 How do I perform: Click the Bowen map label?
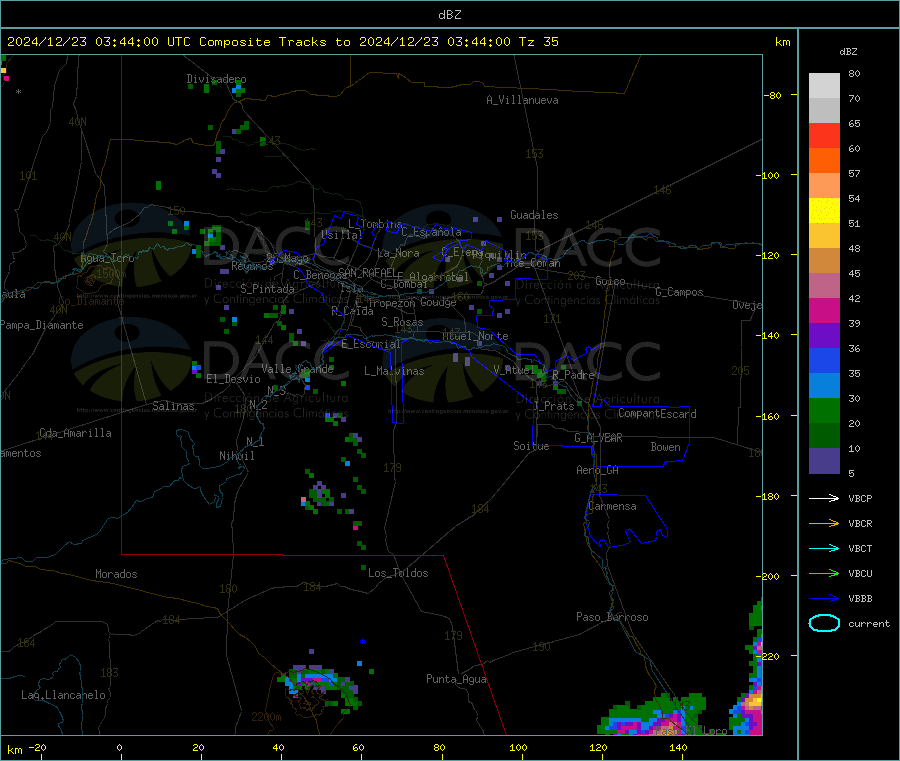pyautogui.click(x=665, y=447)
